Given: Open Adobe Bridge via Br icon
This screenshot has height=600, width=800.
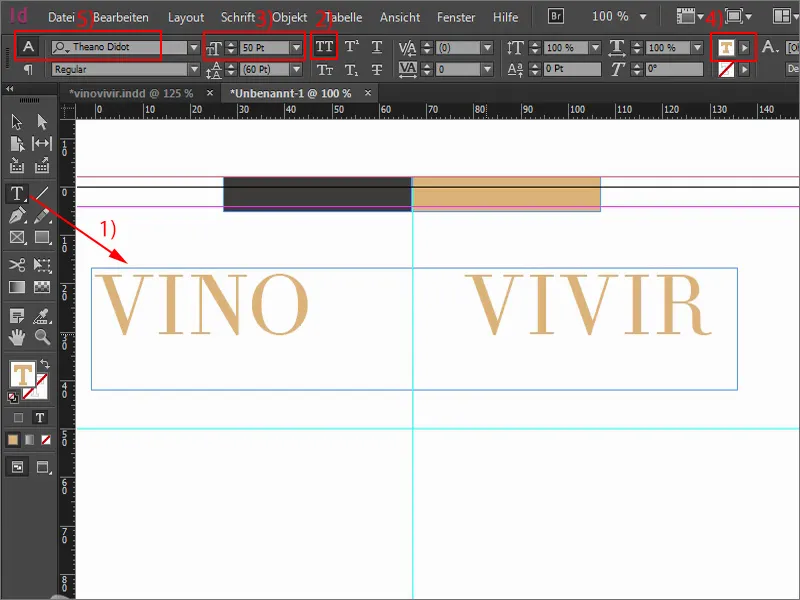Looking at the screenshot, I should click(556, 16).
